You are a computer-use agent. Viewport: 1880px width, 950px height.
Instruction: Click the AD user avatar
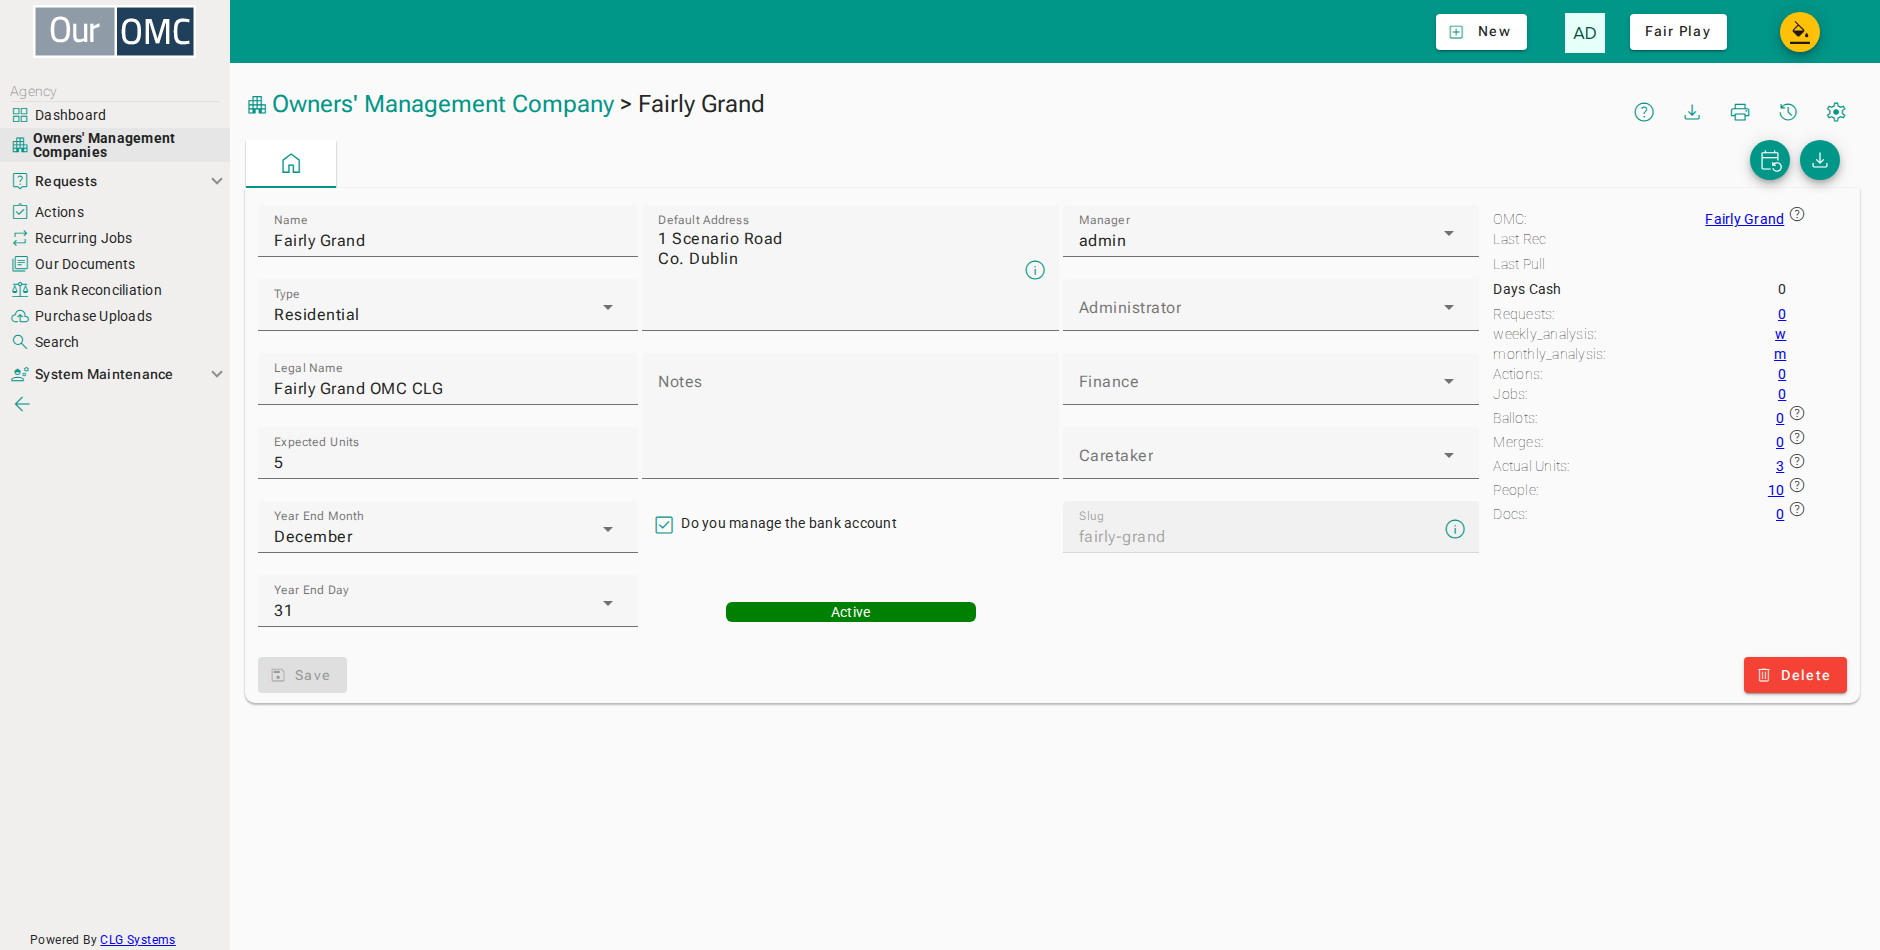click(x=1585, y=33)
